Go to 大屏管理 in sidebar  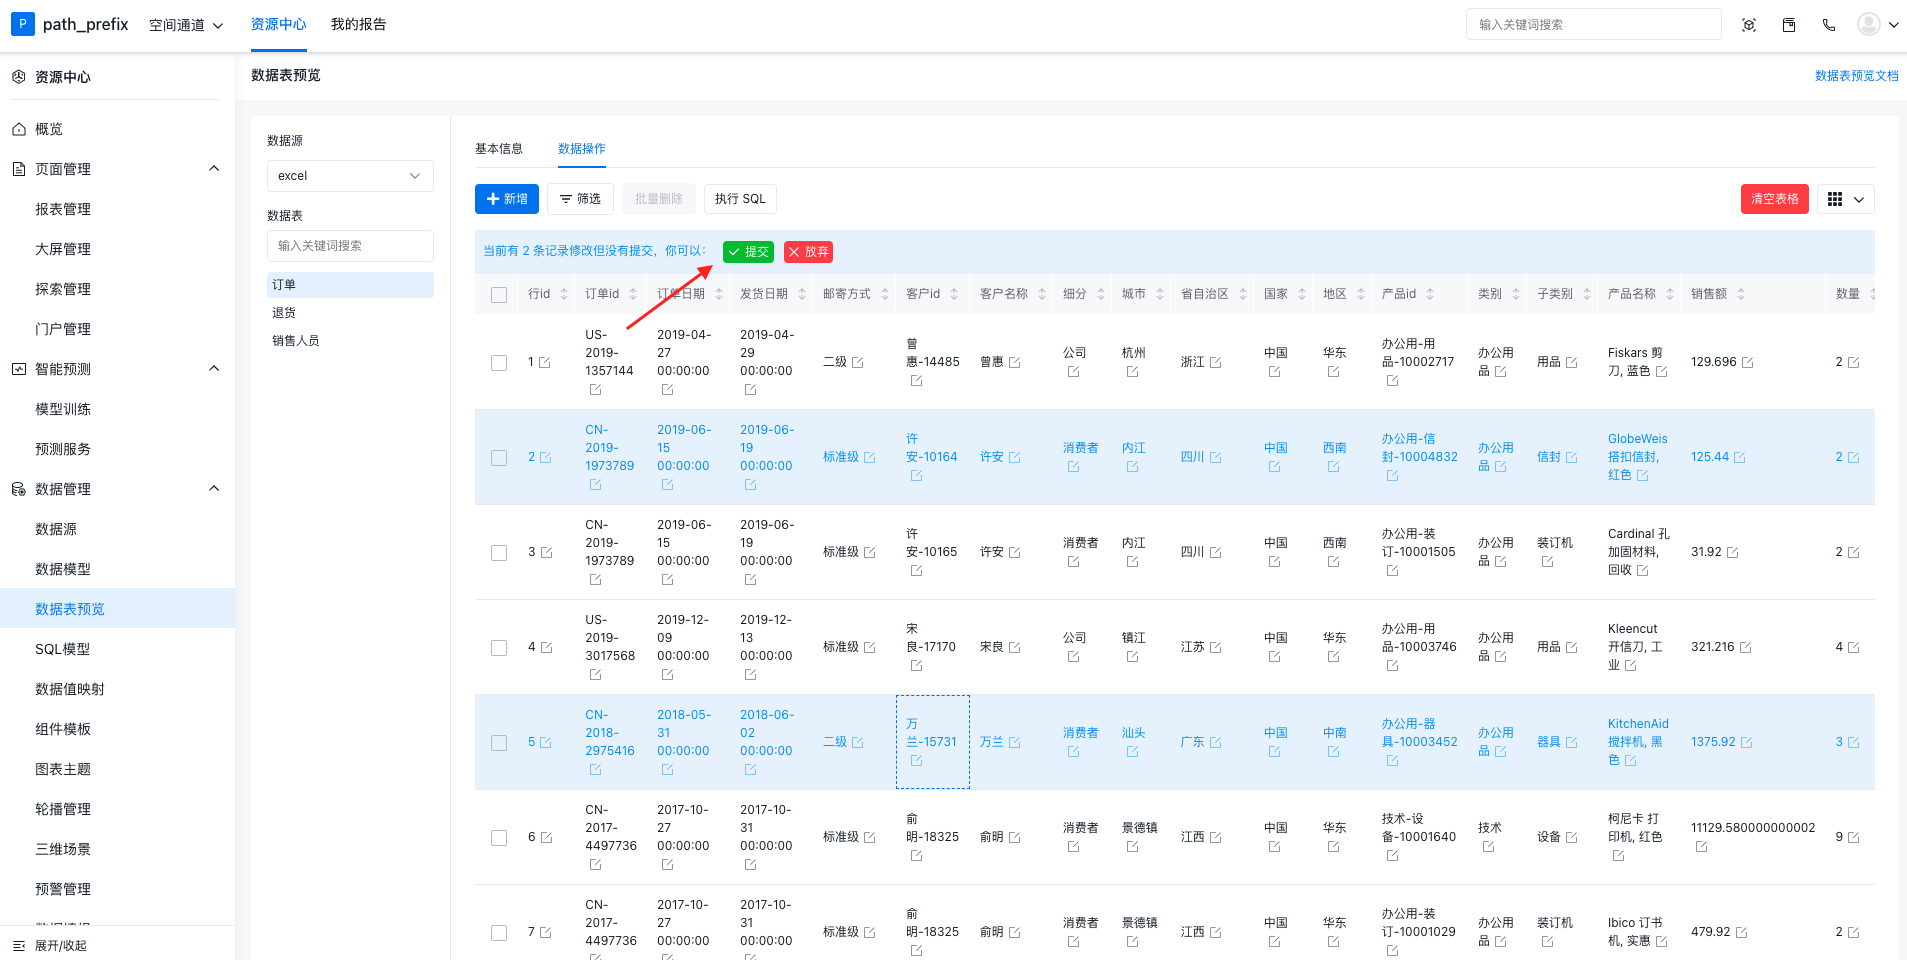(x=63, y=249)
